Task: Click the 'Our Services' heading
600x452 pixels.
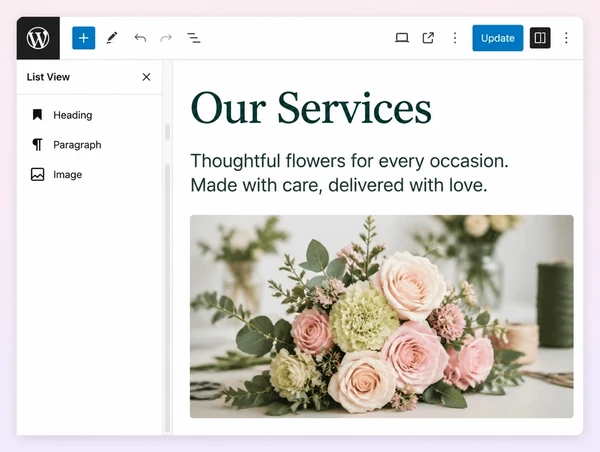Action: coord(311,108)
